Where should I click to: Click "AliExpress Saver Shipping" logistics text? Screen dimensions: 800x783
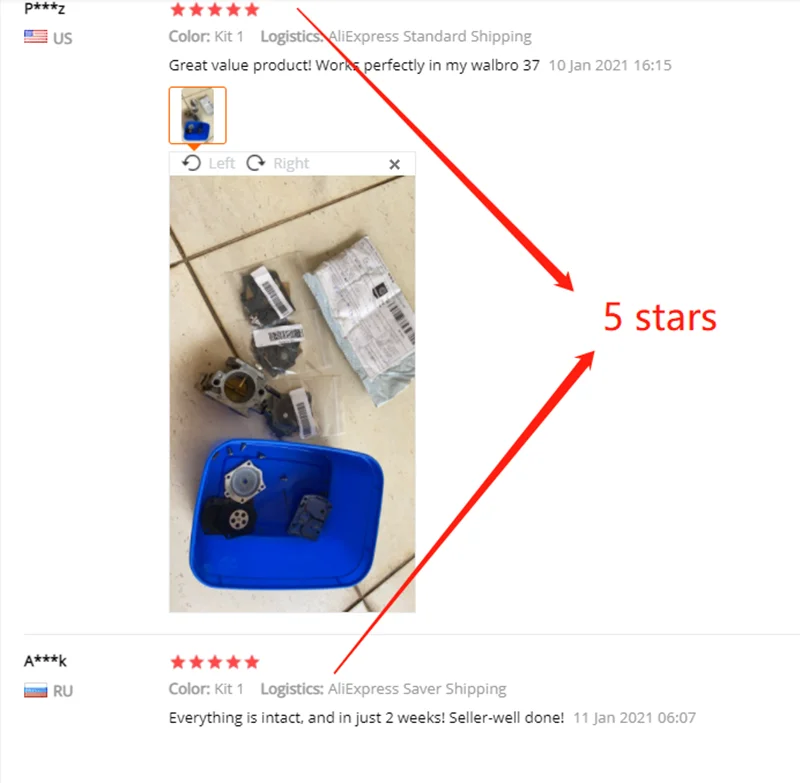pos(417,689)
